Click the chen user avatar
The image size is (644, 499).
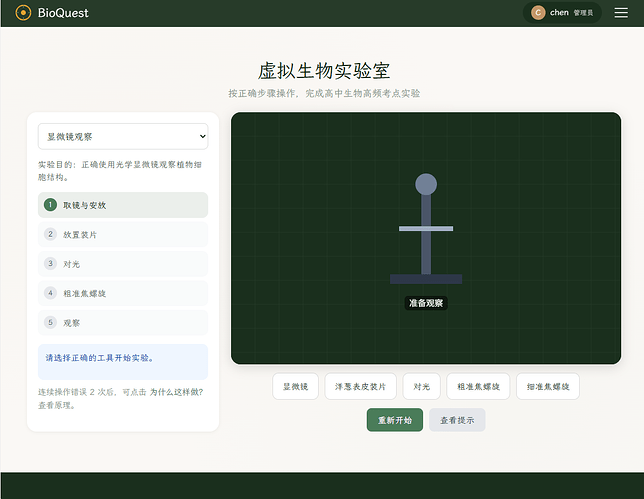tap(538, 13)
